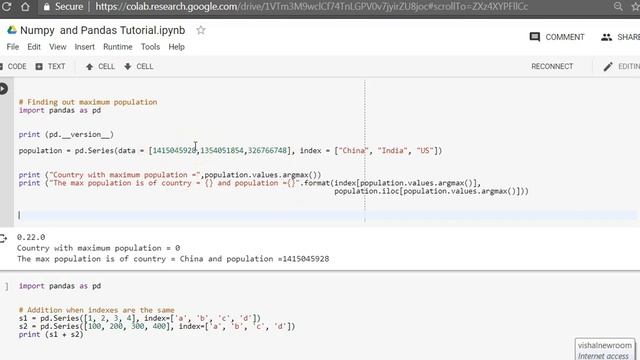Click the s1 = pd.Series line
This screenshot has width=640, height=360.
coord(140,318)
